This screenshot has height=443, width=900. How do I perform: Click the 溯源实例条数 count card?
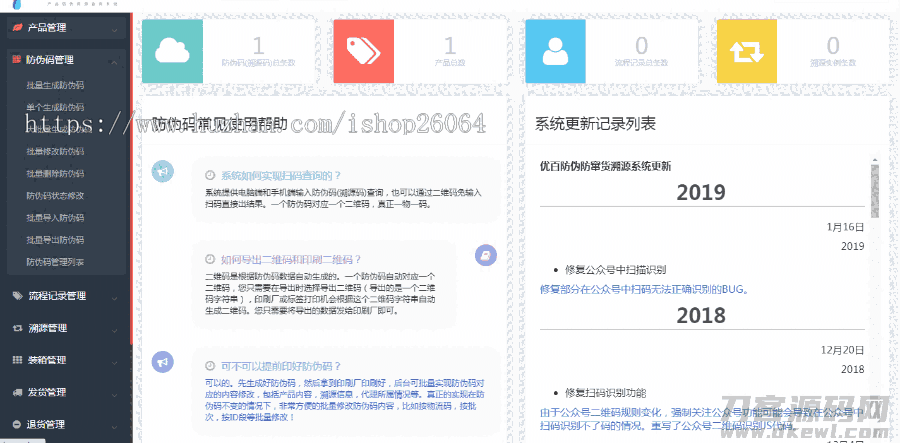click(x=802, y=51)
